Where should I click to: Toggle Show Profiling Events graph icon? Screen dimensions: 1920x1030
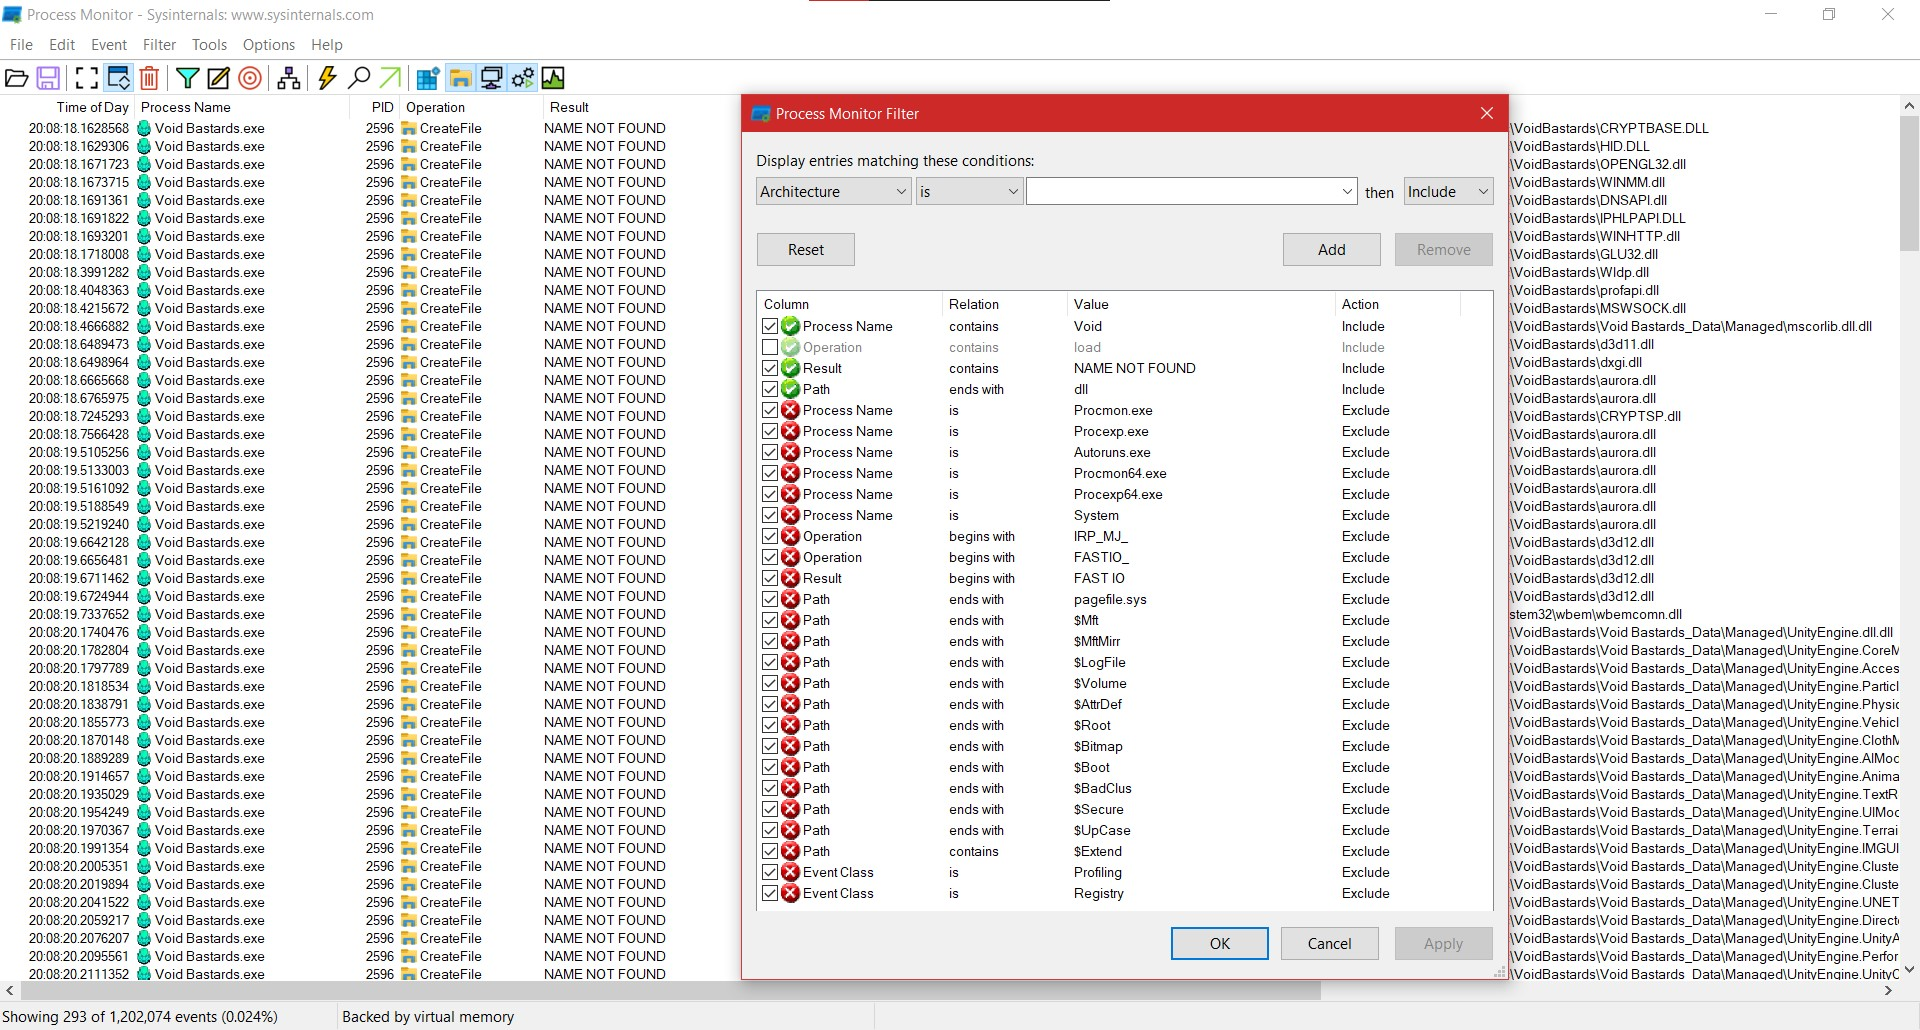(x=553, y=78)
